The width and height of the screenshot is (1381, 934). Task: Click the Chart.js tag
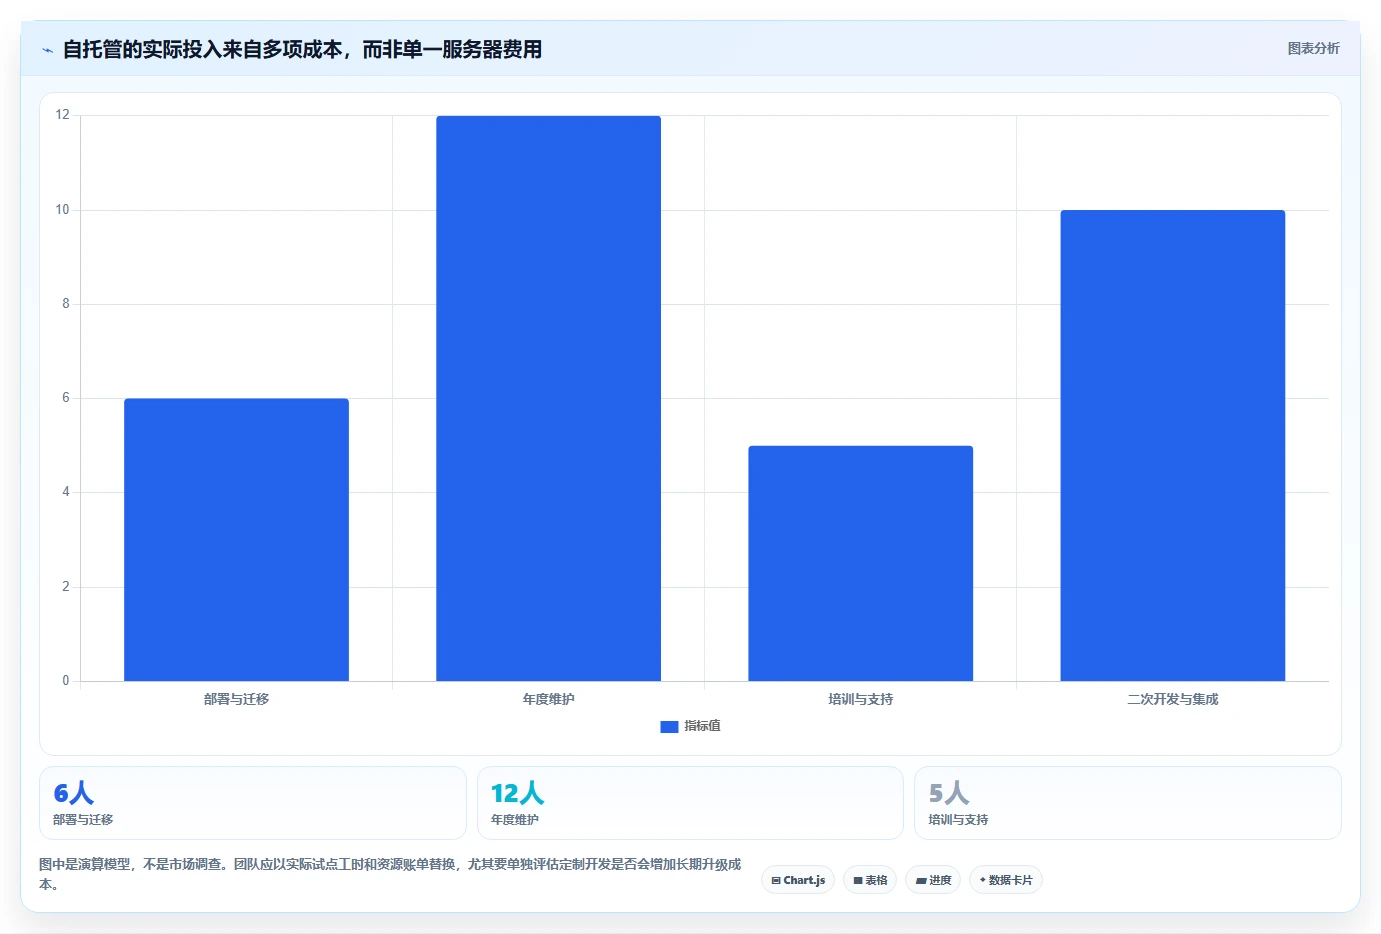tap(798, 880)
